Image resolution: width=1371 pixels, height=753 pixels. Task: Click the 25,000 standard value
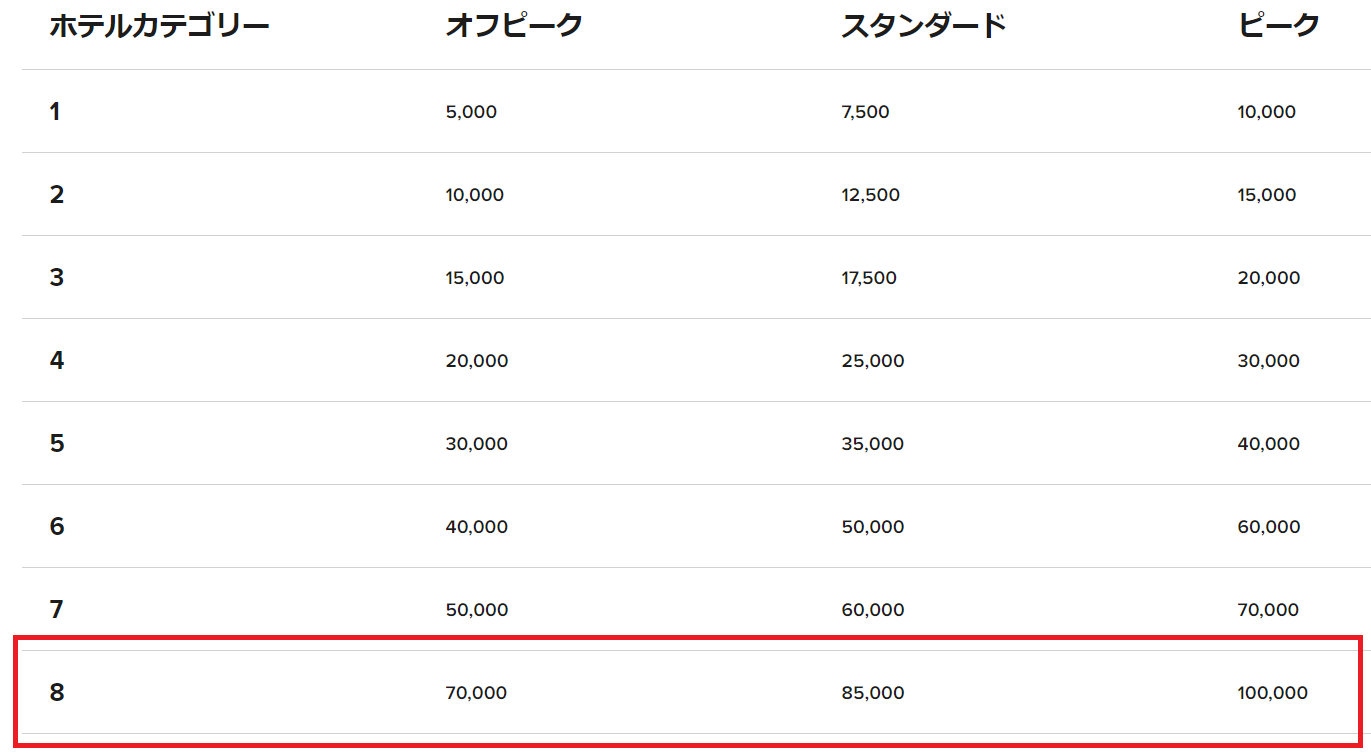(x=872, y=361)
